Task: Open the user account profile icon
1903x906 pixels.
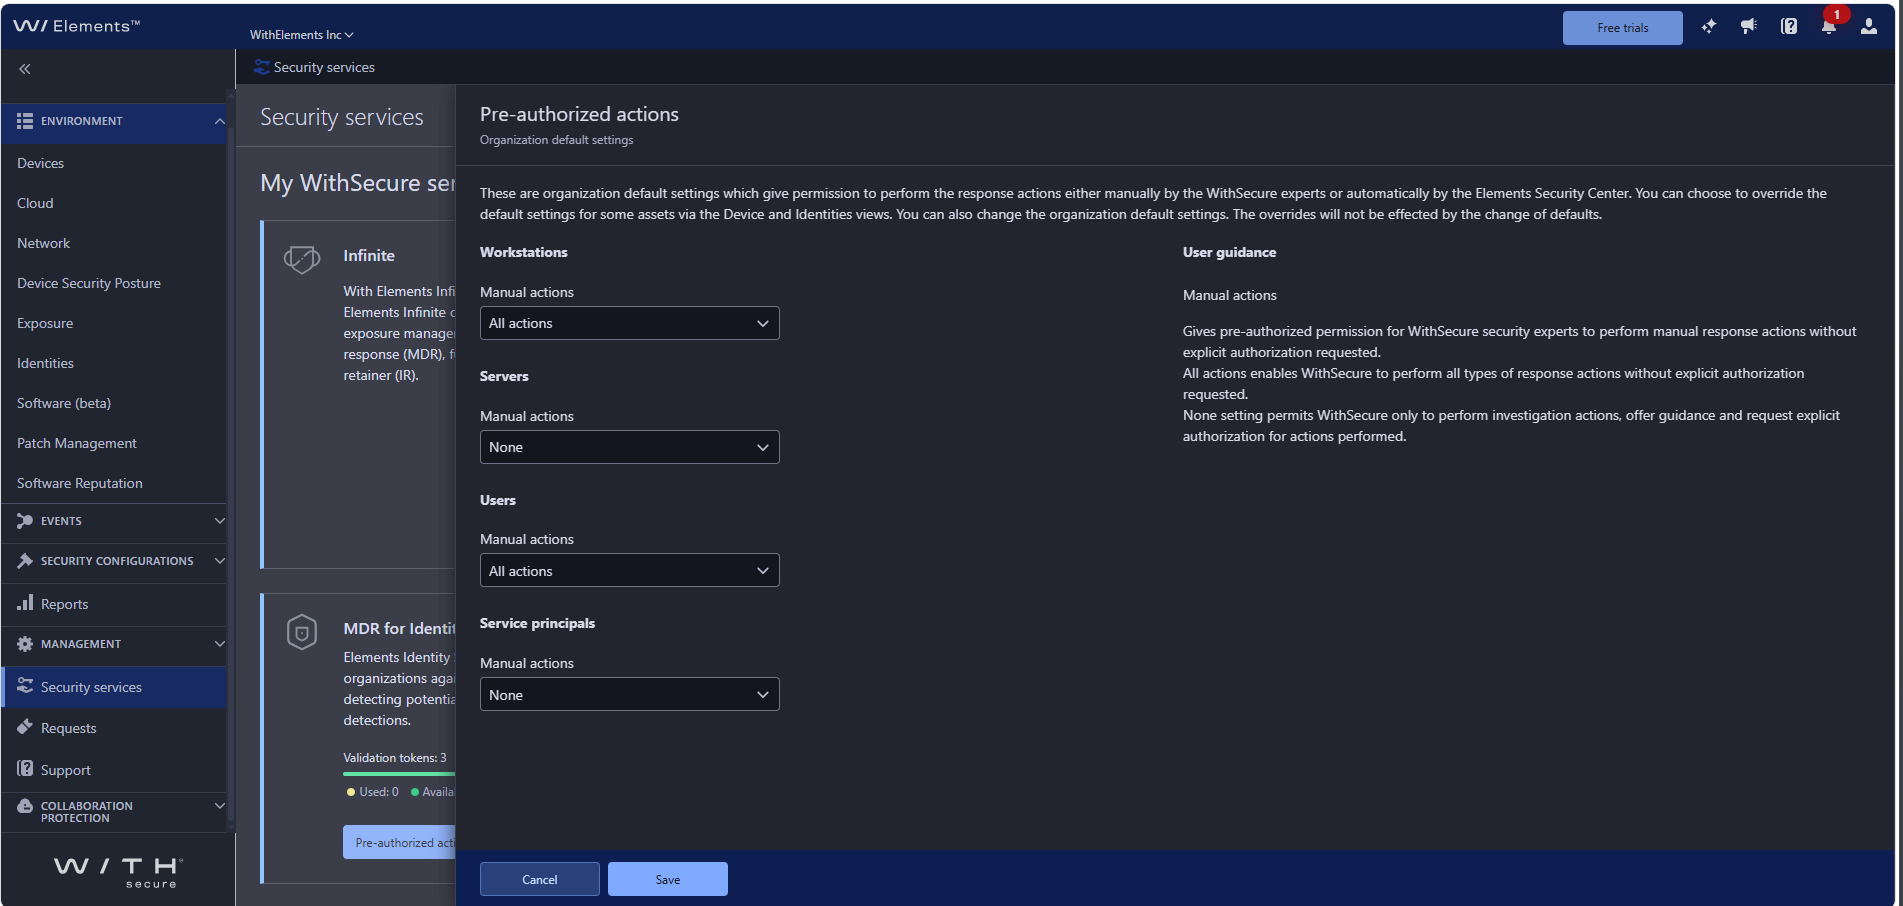Action: (1869, 27)
